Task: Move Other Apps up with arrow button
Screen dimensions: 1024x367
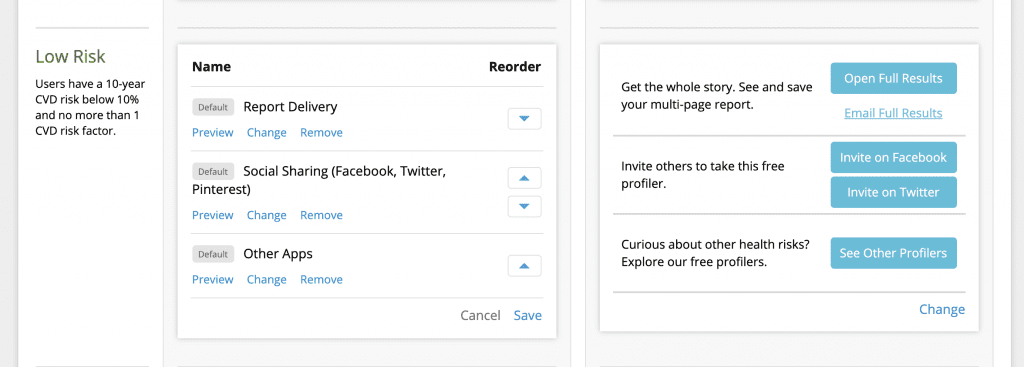Action: click(x=524, y=266)
